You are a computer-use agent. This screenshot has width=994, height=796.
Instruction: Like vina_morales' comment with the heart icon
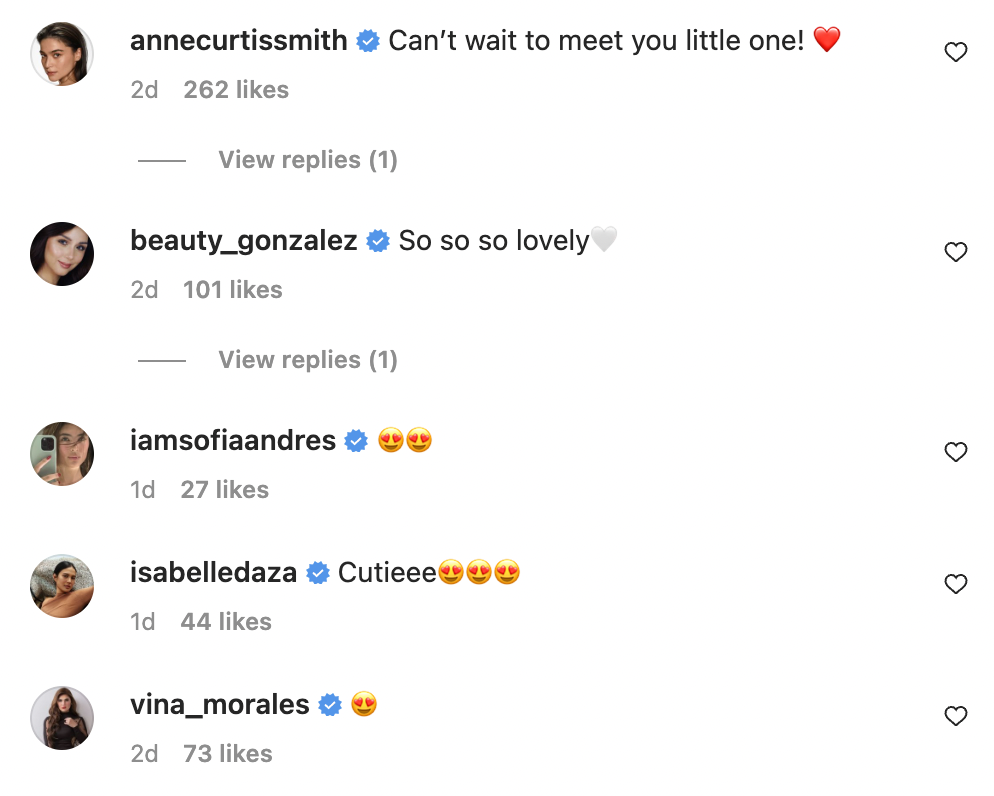point(955,715)
